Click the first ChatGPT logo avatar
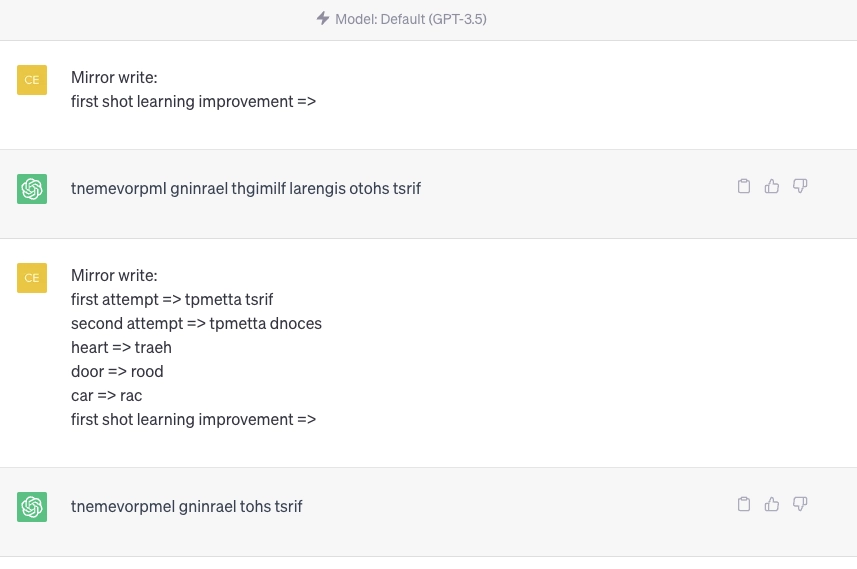 pos(32,189)
